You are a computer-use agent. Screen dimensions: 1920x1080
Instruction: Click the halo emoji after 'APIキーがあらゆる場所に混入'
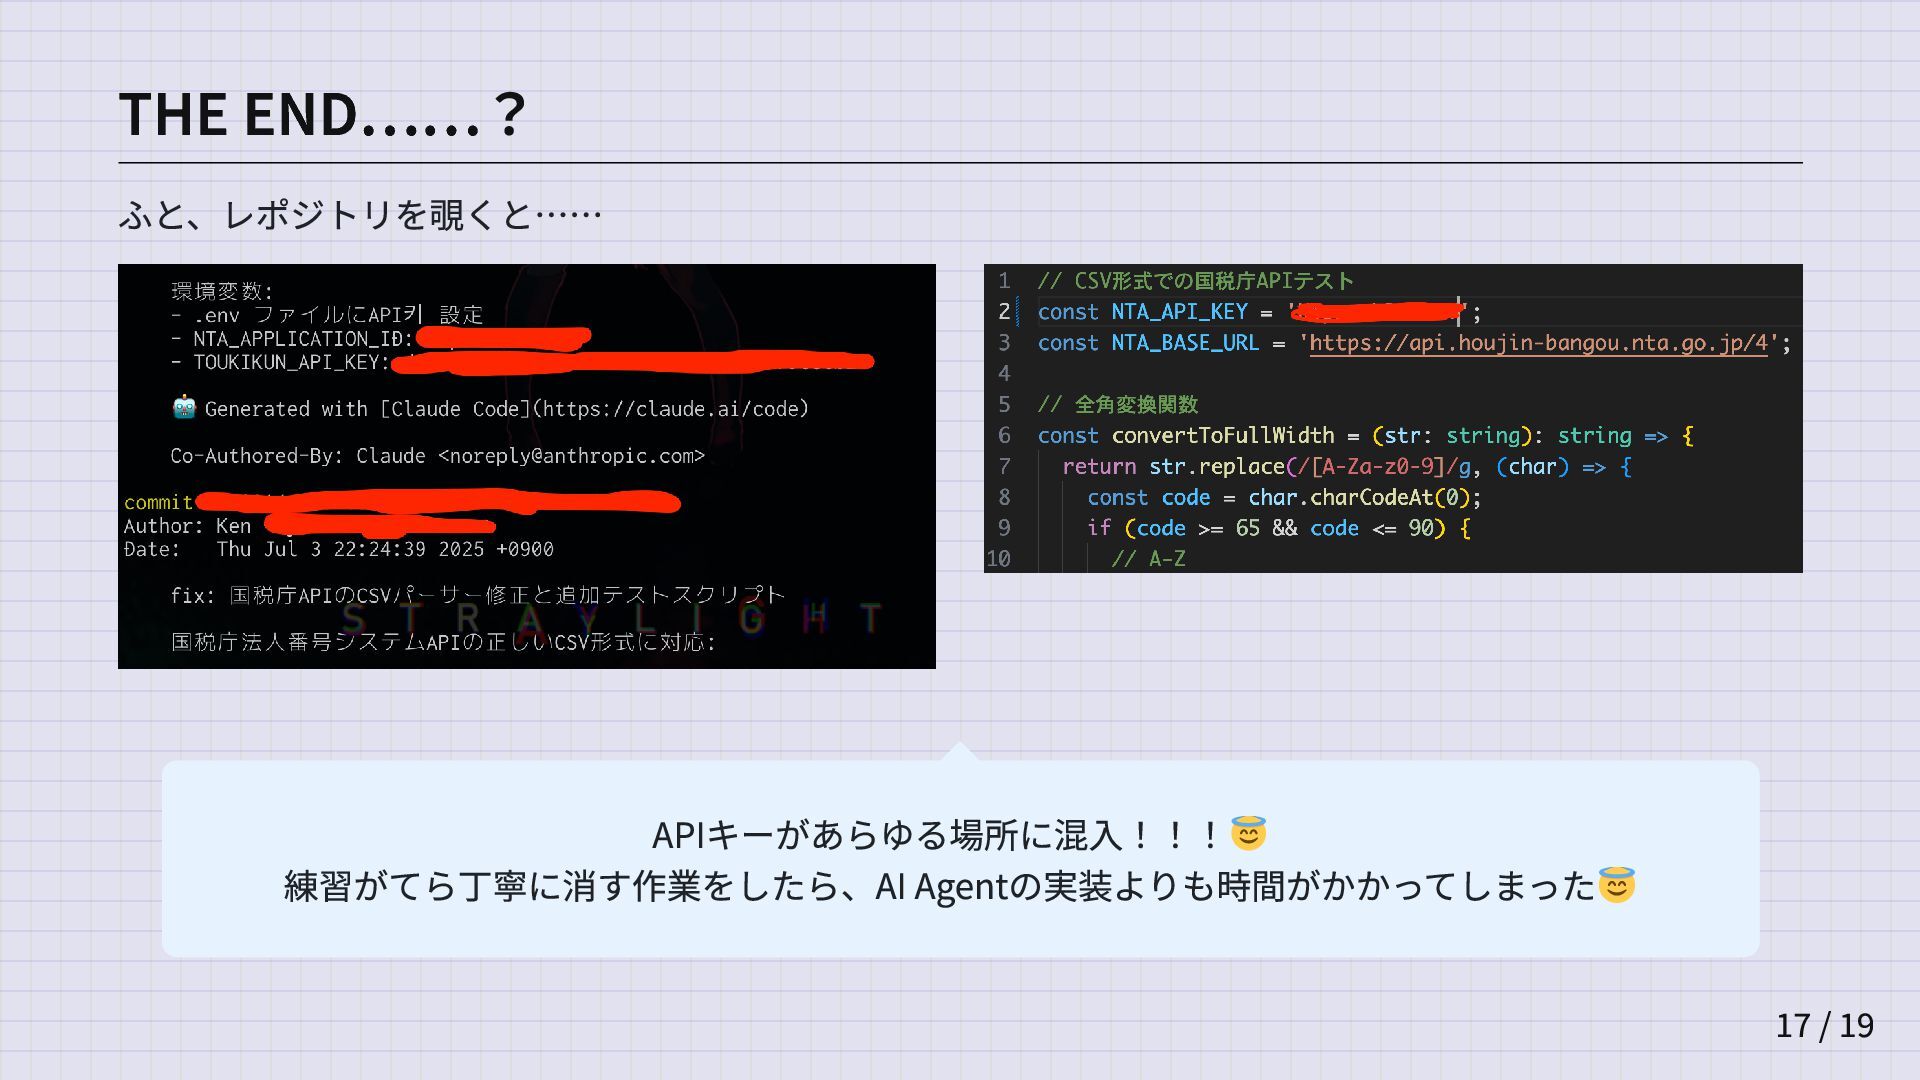tap(1248, 832)
